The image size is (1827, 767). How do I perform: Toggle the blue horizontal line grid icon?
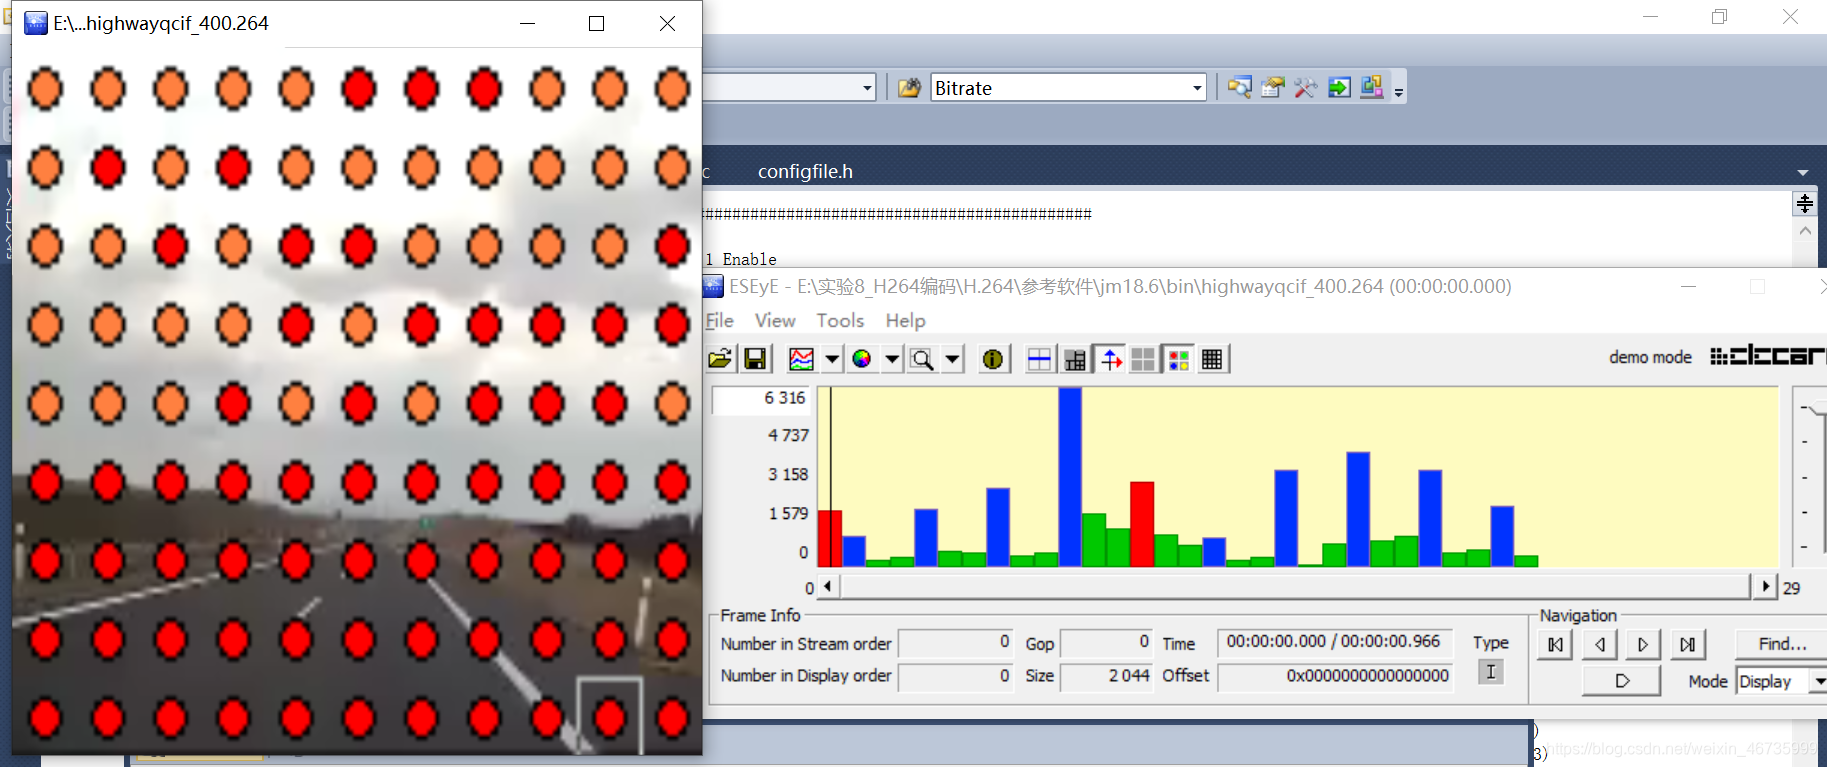click(x=1040, y=359)
